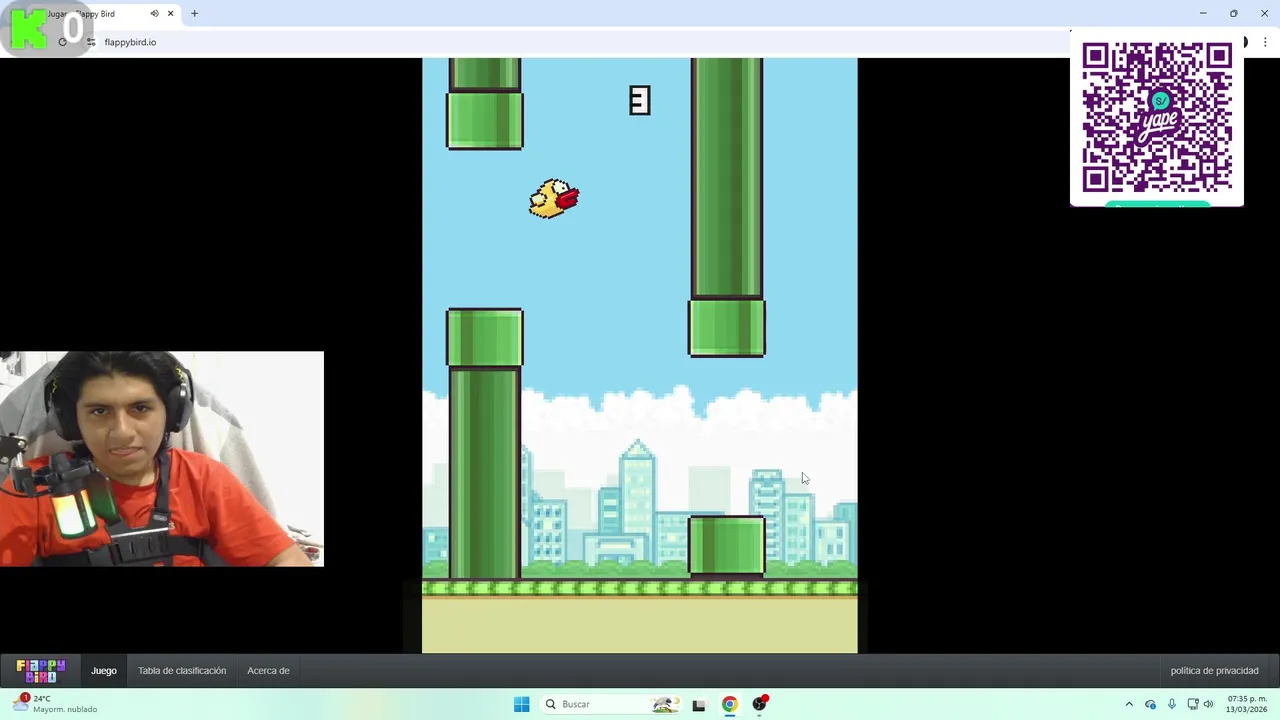Show hidden system tray icons
The height and width of the screenshot is (720, 1280).
click(1129, 704)
